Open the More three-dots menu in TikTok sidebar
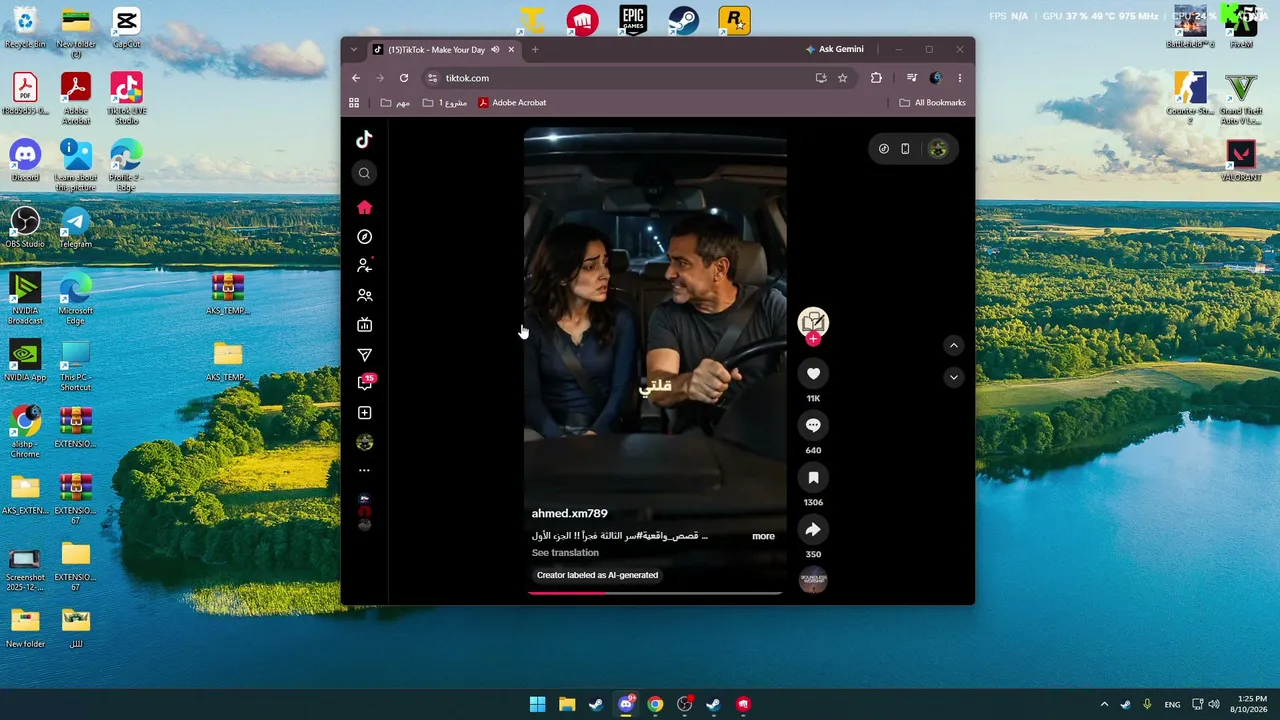Viewport: 1280px width, 720px height. pyautogui.click(x=364, y=470)
